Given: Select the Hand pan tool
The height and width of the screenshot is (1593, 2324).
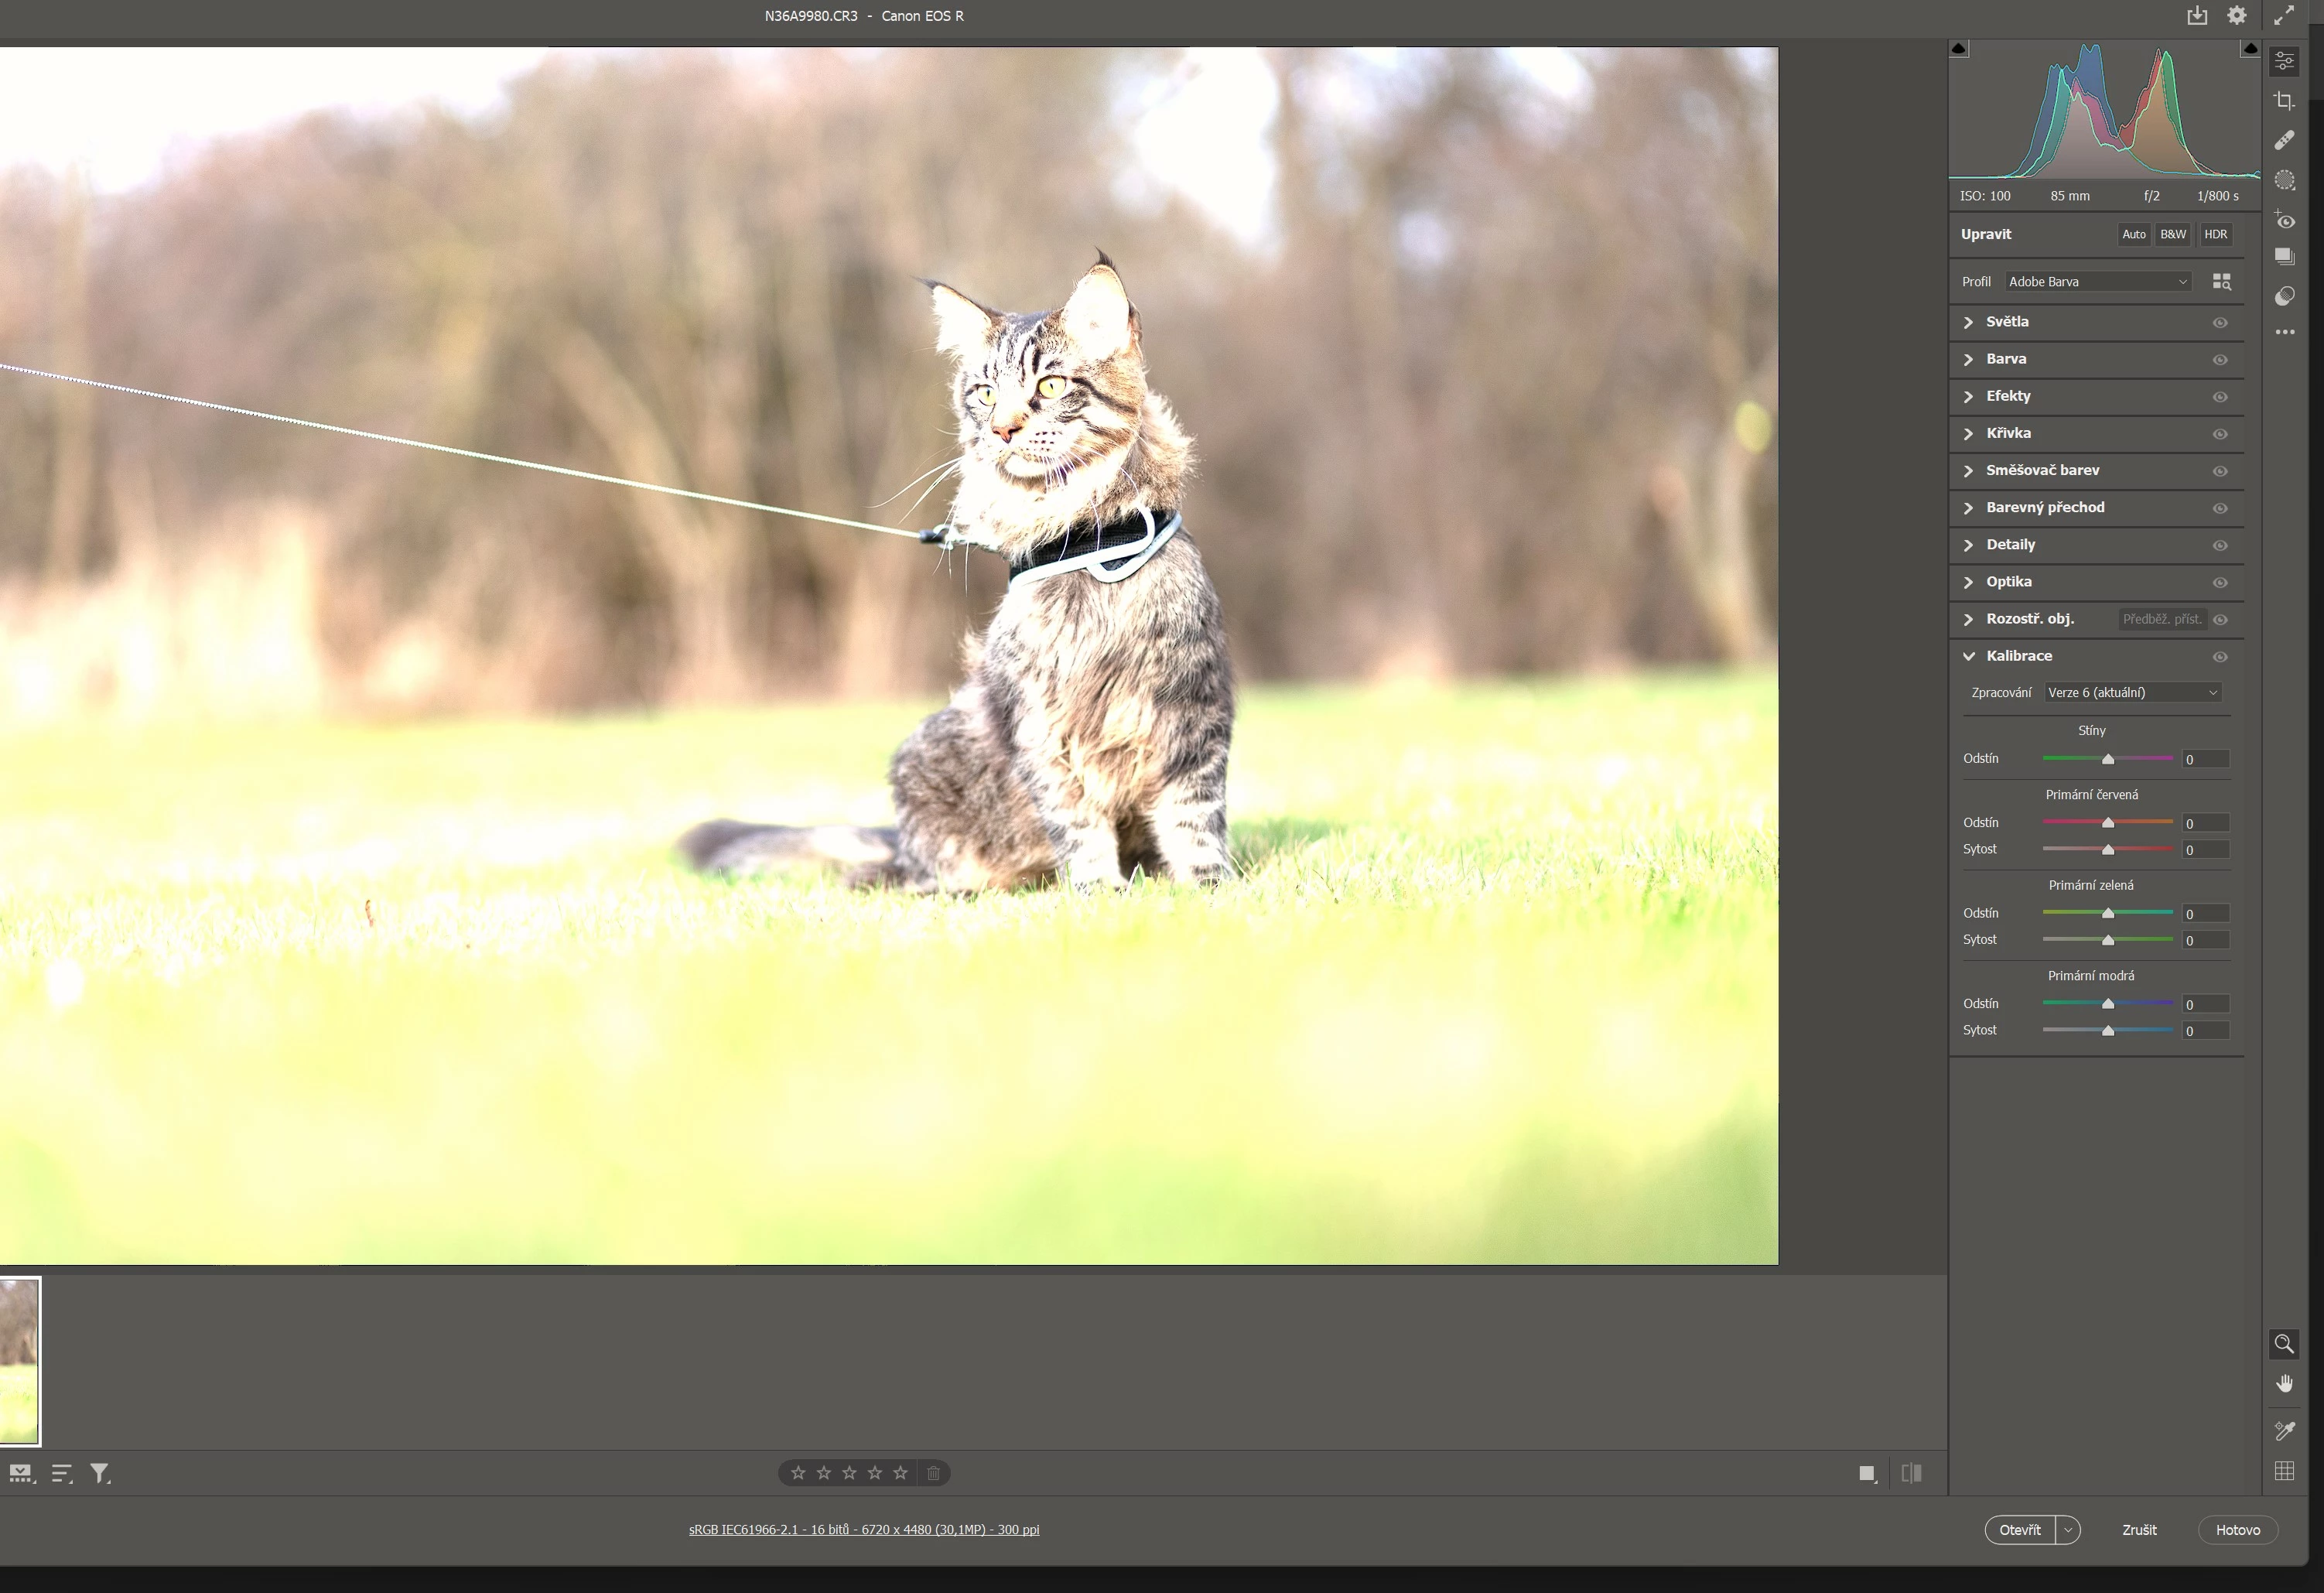Looking at the screenshot, I should click(x=2284, y=1384).
